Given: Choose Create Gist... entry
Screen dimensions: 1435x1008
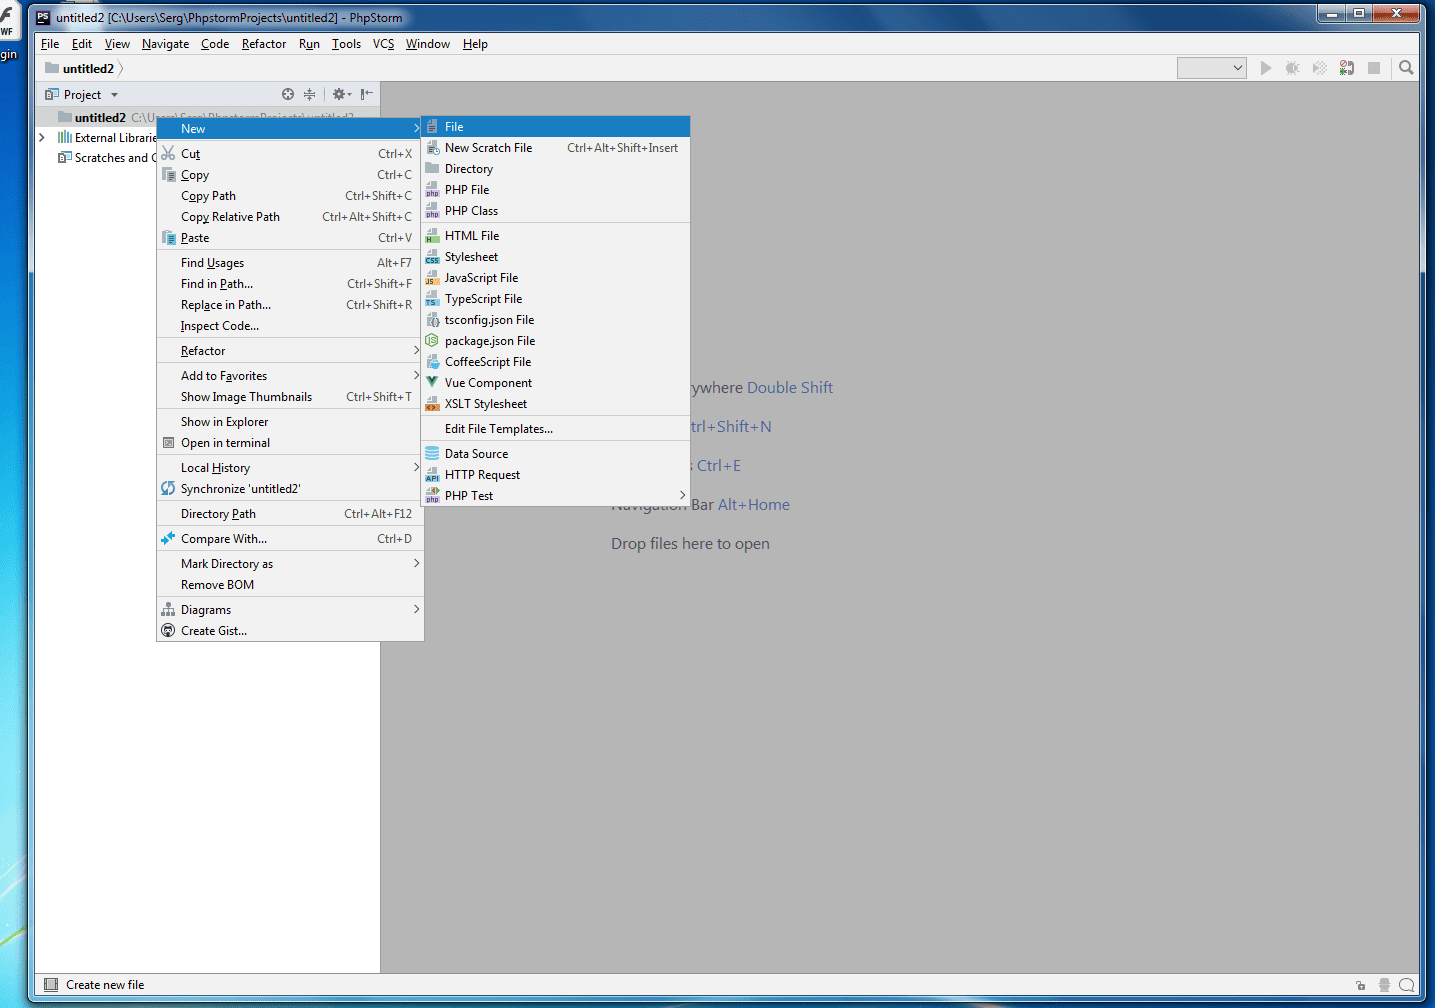Looking at the screenshot, I should coord(290,631).
